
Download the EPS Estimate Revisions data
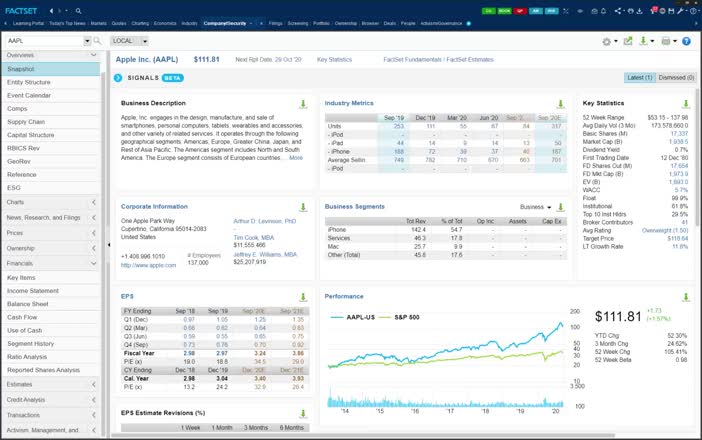tap(303, 414)
